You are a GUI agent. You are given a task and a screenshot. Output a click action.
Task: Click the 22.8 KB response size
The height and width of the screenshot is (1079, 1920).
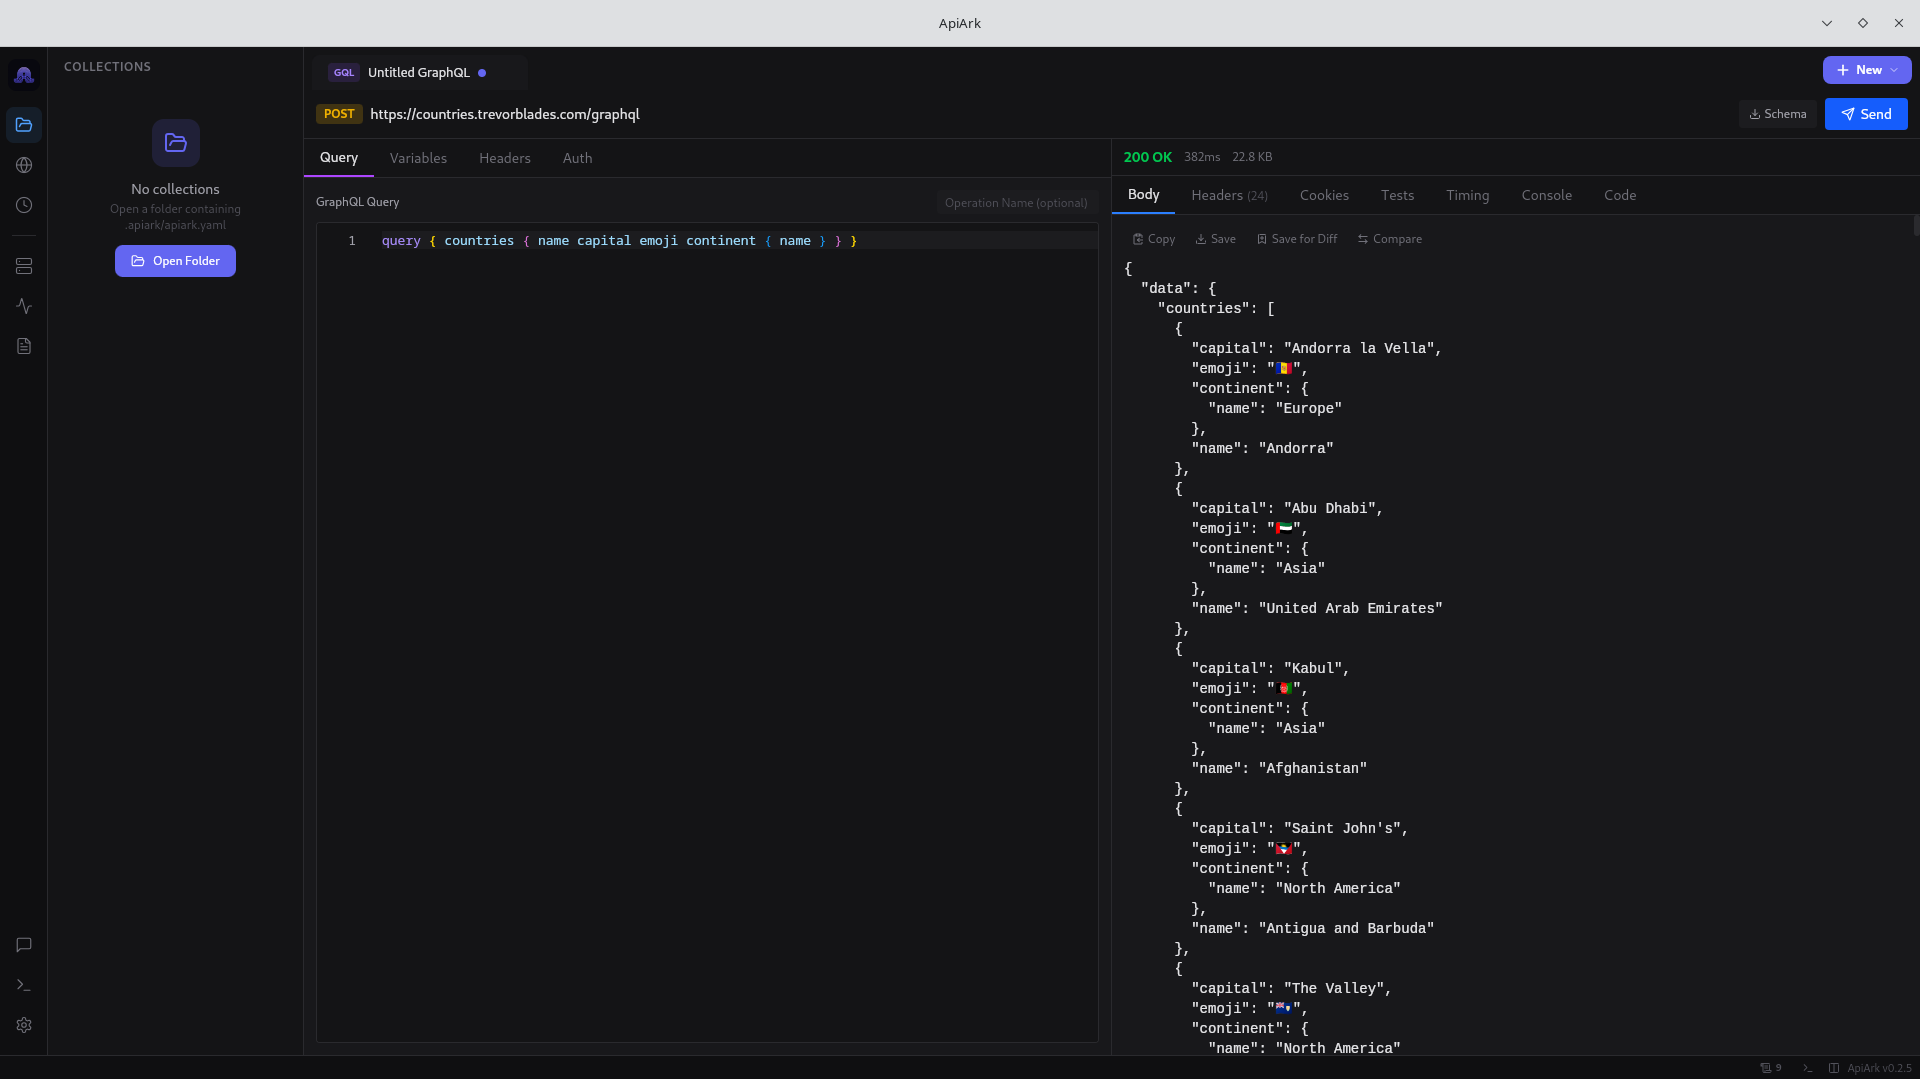click(x=1252, y=157)
